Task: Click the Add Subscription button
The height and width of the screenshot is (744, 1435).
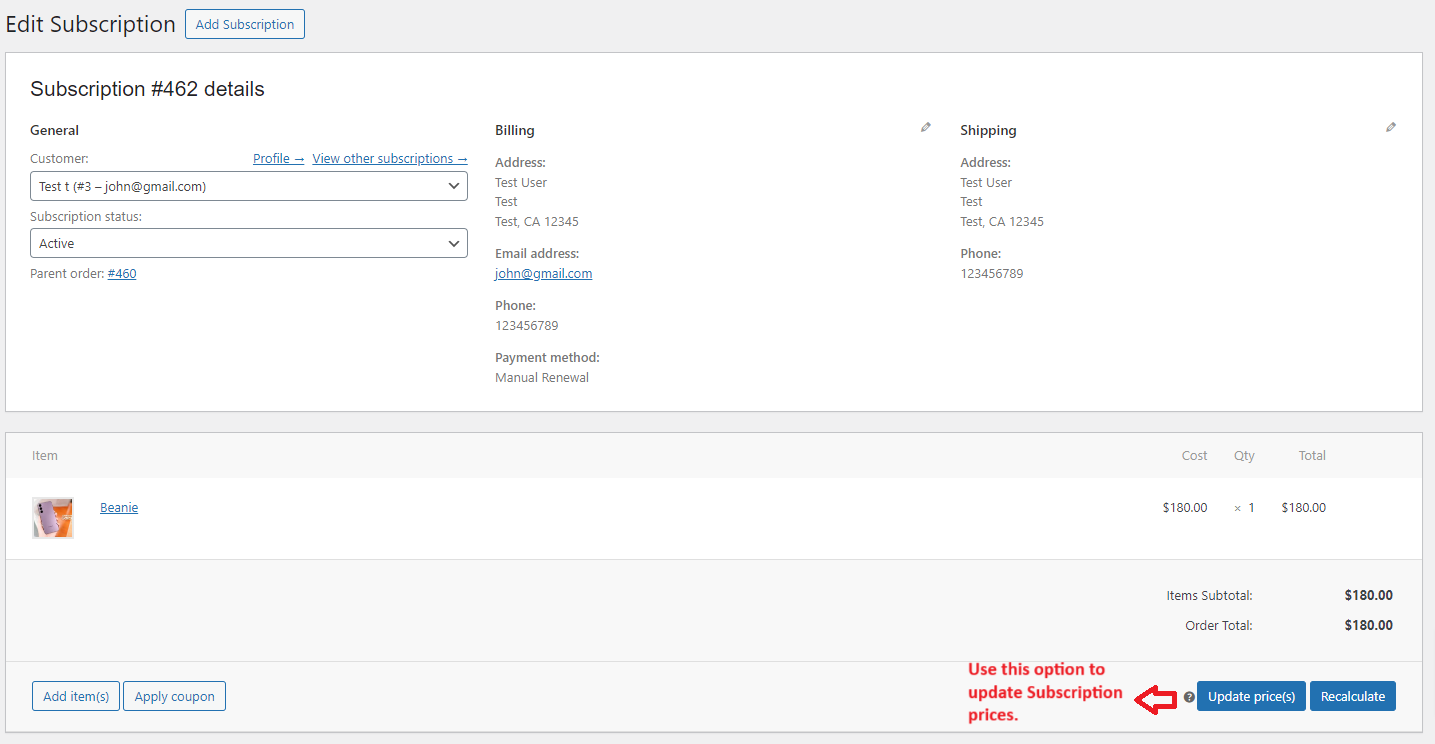Action: click(244, 23)
